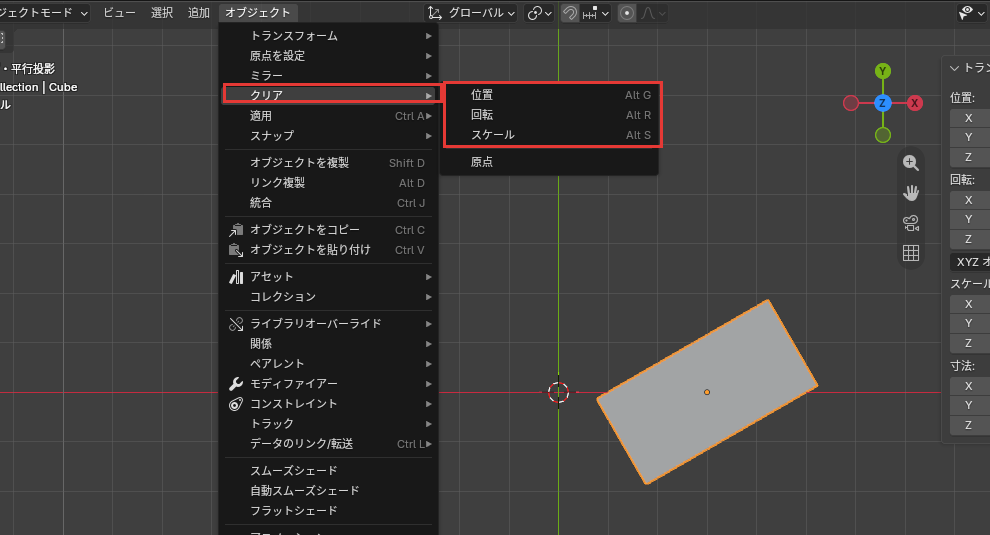The height and width of the screenshot is (535, 990).
Task: Click the negative Y axis gizmo circle
Action: tap(883, 135)
